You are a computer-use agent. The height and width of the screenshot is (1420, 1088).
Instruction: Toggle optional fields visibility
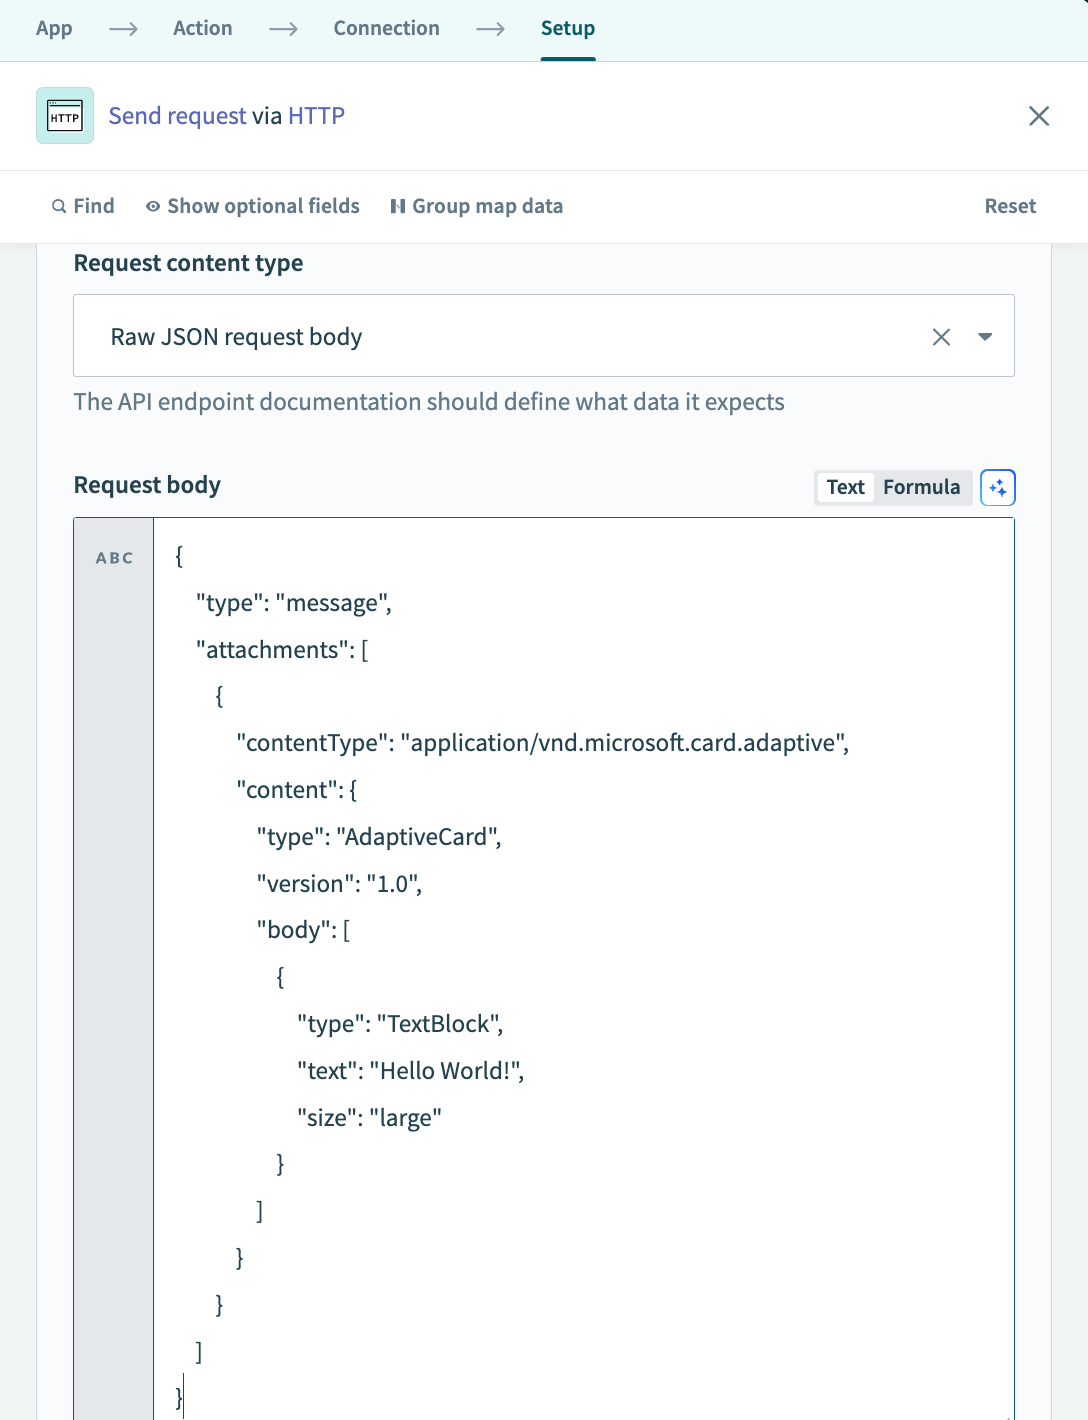click(x=263, y=206)
